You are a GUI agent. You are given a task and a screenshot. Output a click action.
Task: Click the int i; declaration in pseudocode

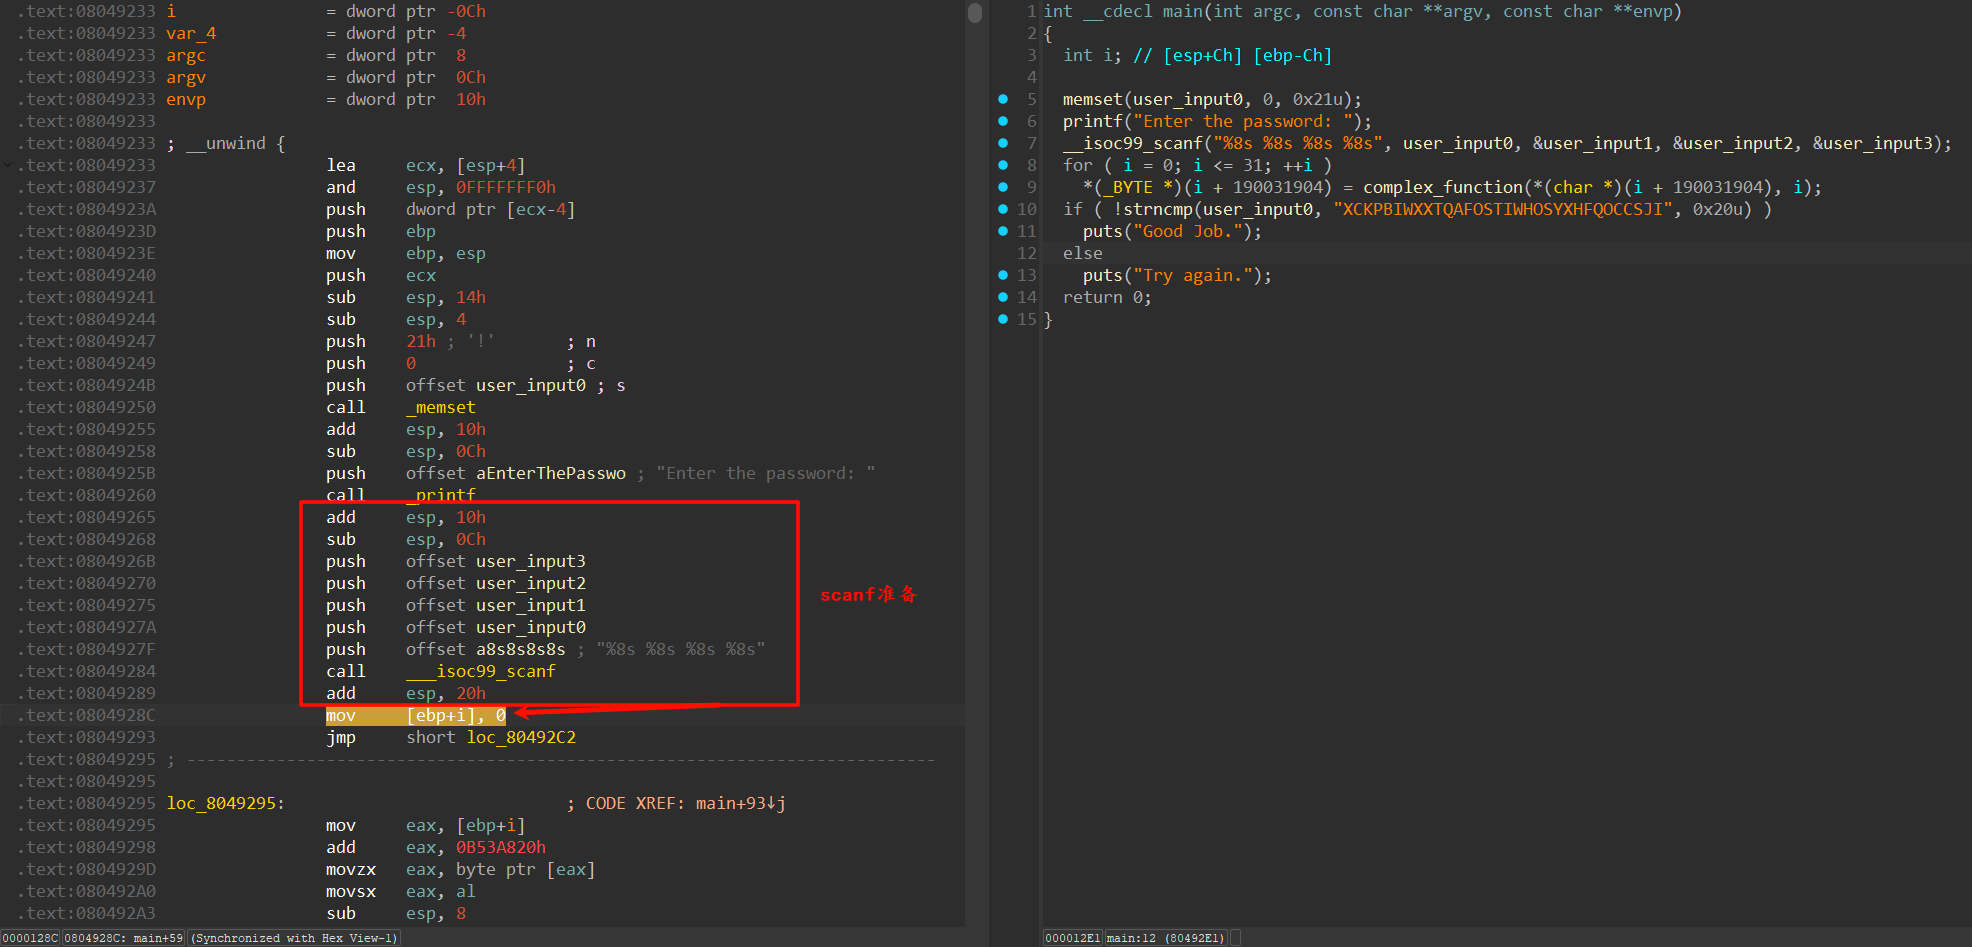click(1092, 55)
